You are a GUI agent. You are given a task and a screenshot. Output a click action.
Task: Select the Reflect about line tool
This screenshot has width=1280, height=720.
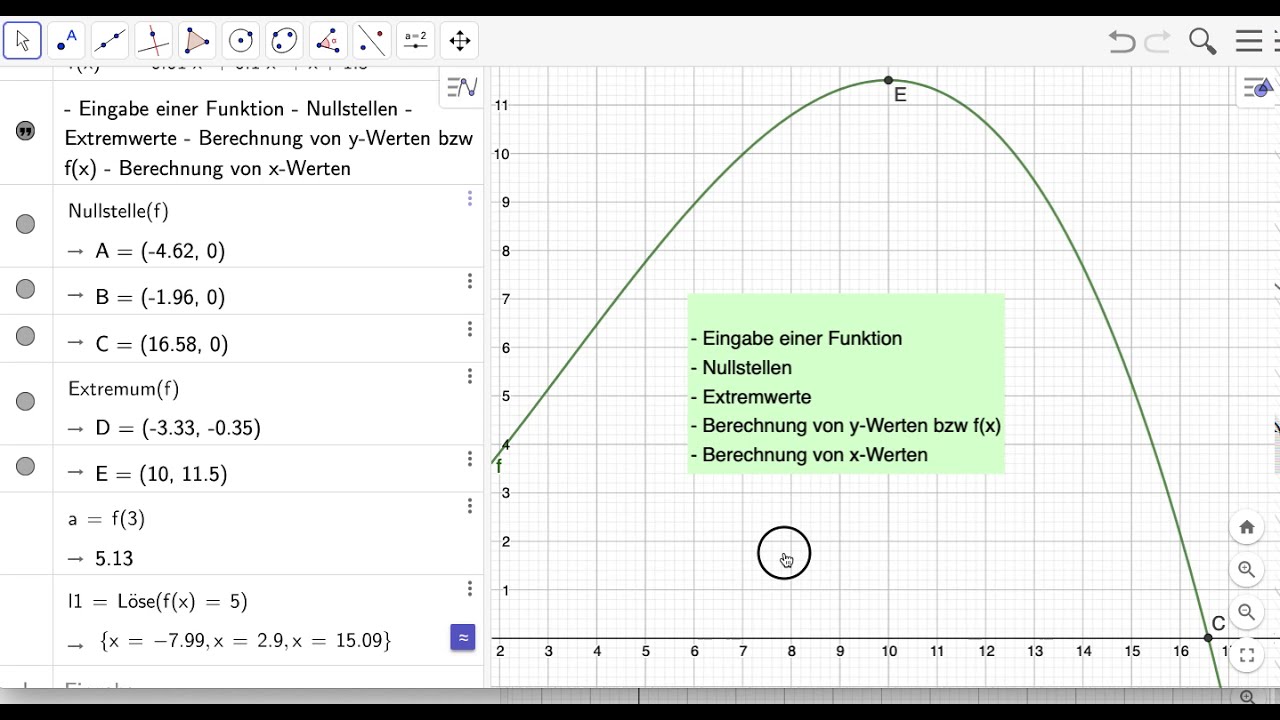pyautogui.click(x=372, y=41)
